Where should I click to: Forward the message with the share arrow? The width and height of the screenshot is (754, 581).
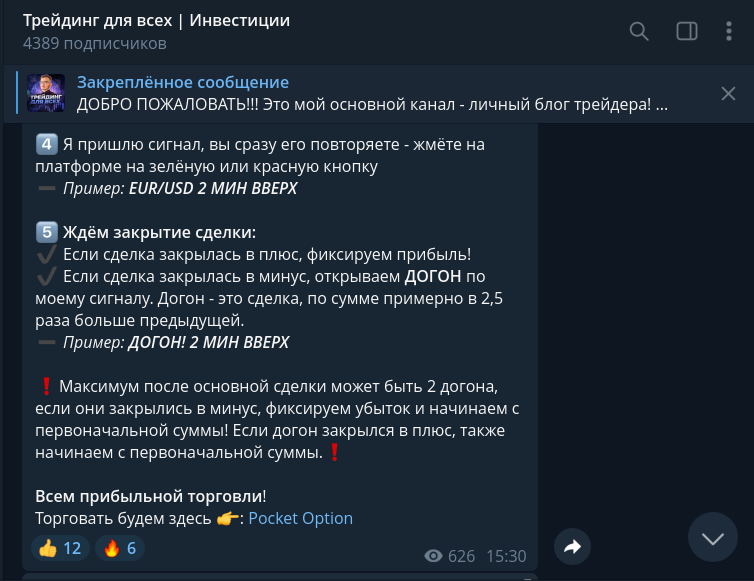[572, 546]
